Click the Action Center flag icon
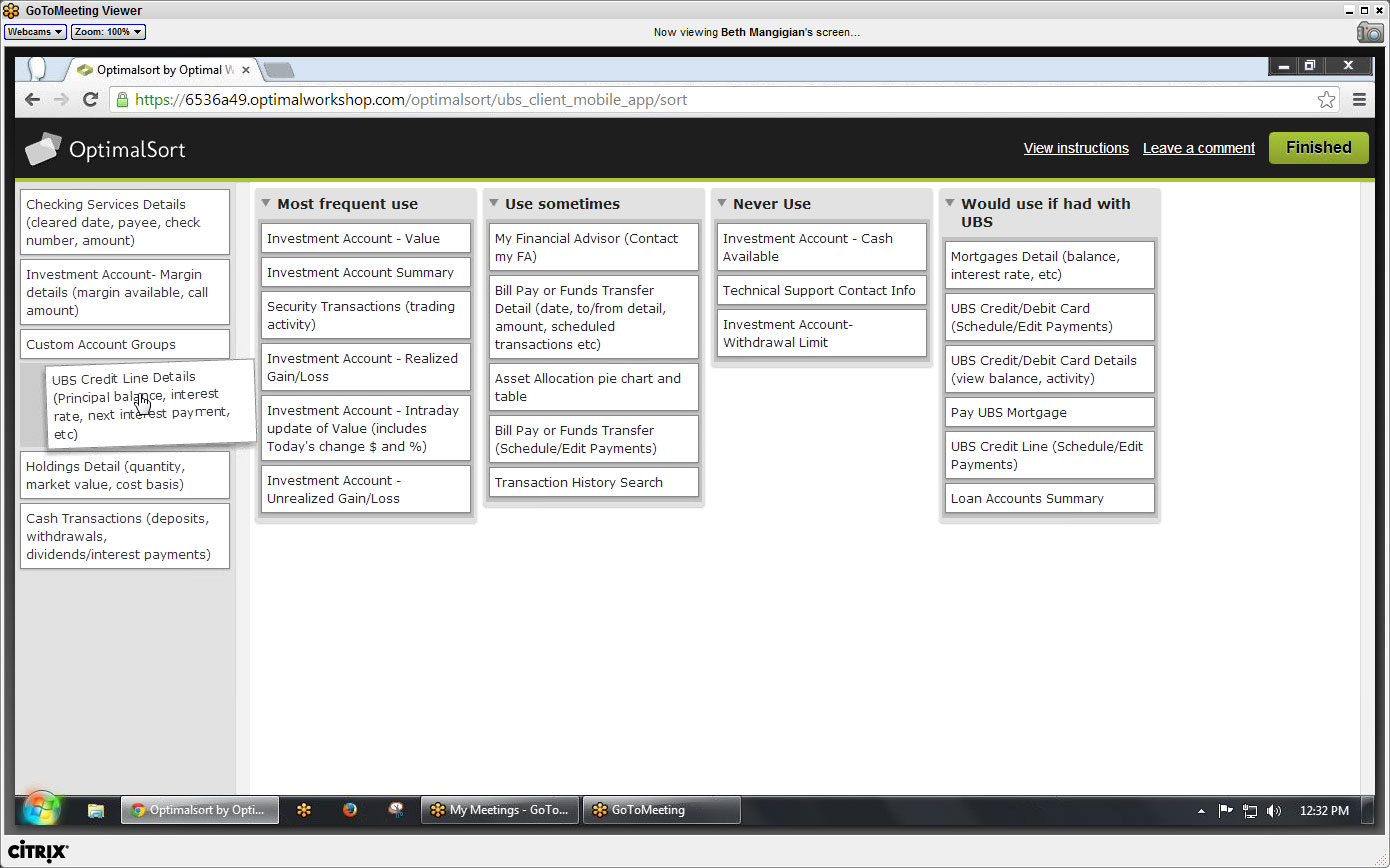1390x868 pixels. click(1225, 811)
